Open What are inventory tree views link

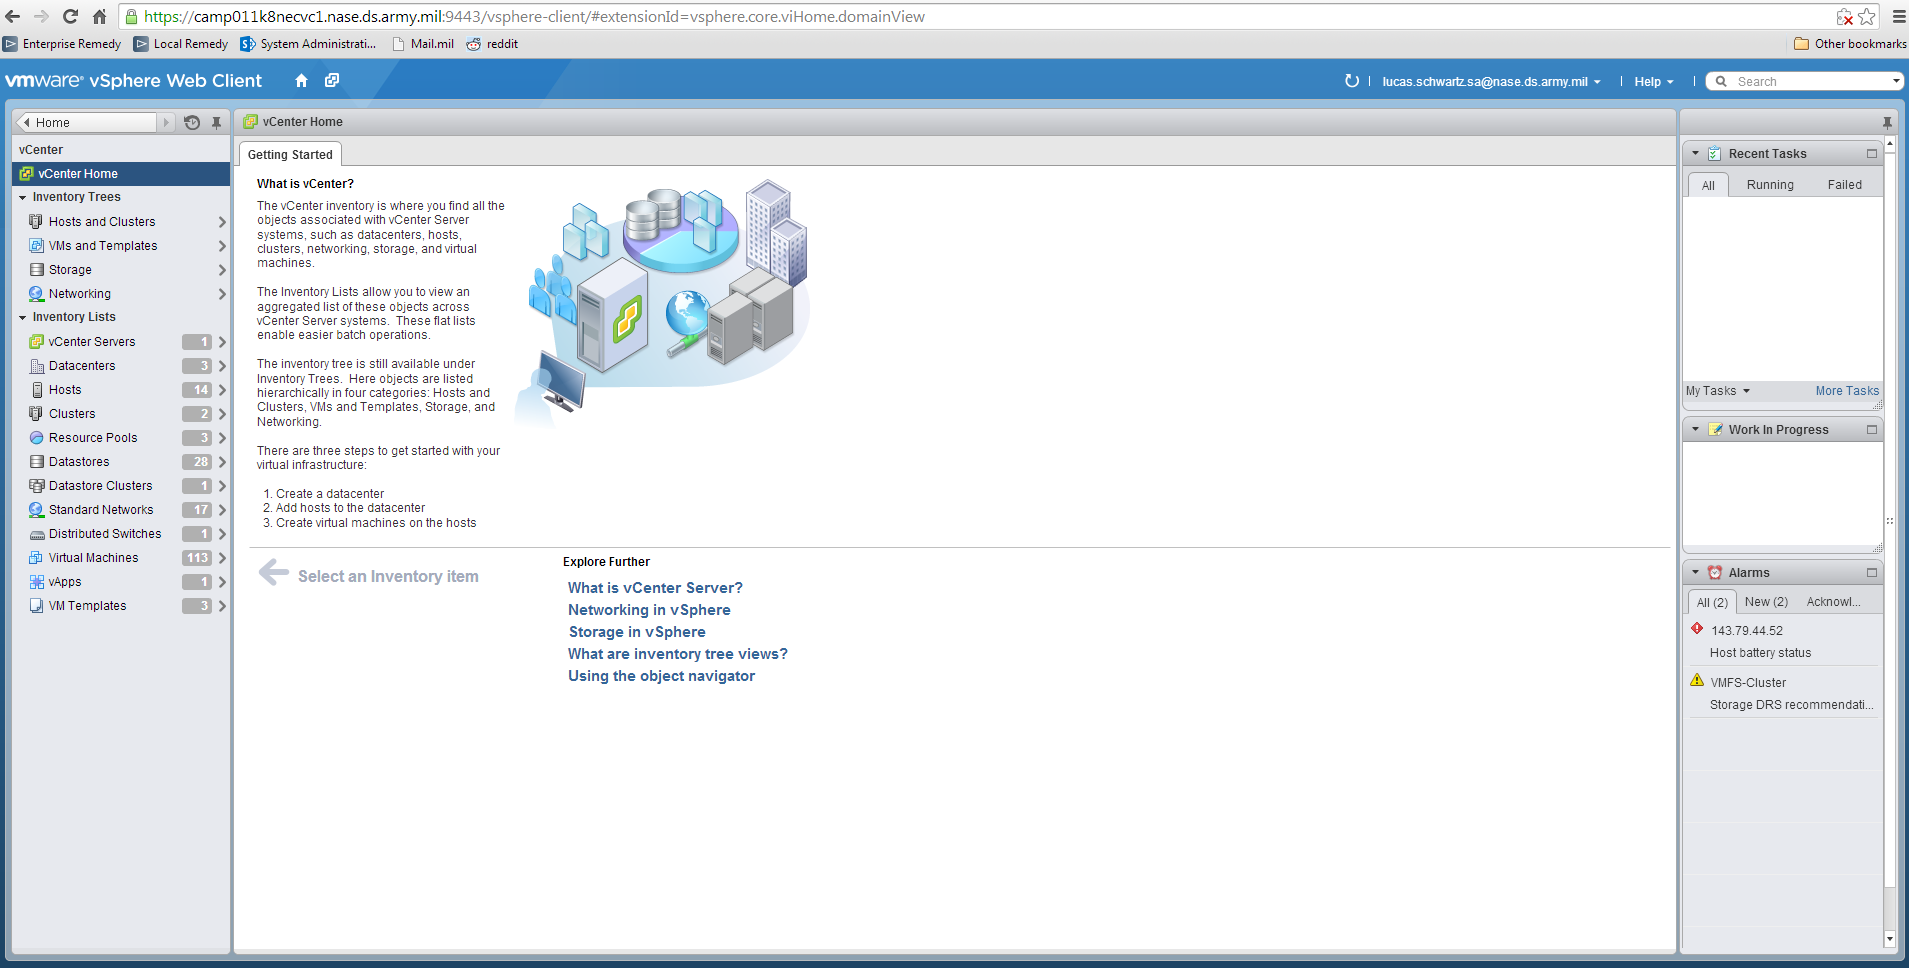(x=677, y=654)
